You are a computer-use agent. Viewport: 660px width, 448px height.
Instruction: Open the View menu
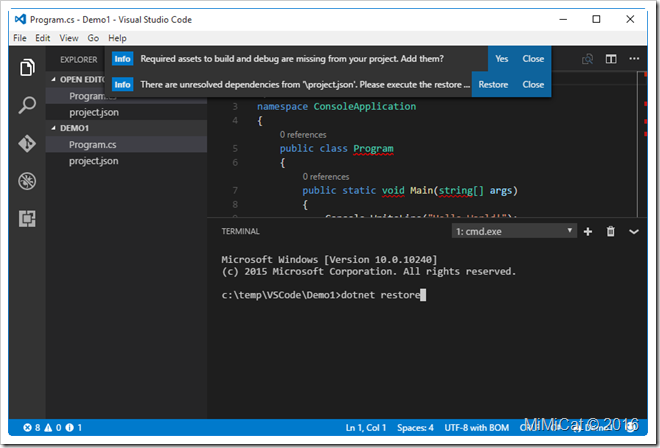(69, 38)
